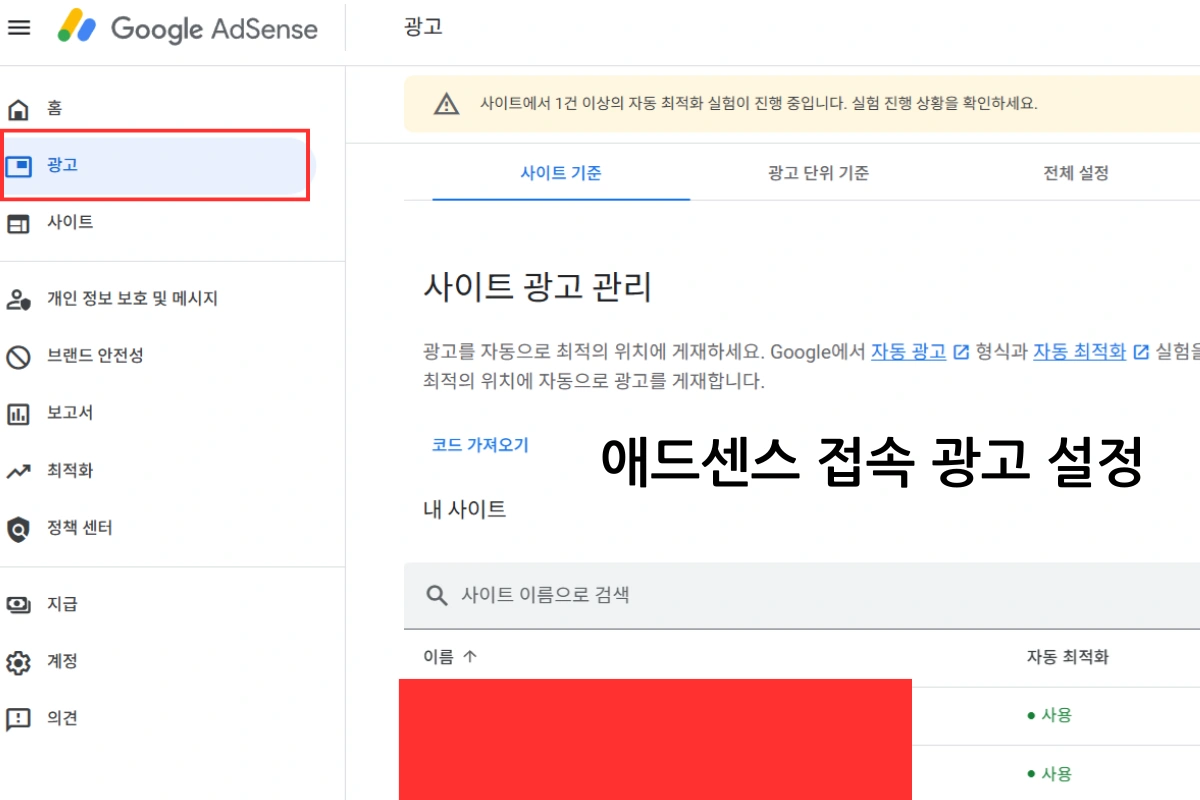Switch to the 광고 단위 기준 tab
1200x800 pixels.
[x=818, y=173]
